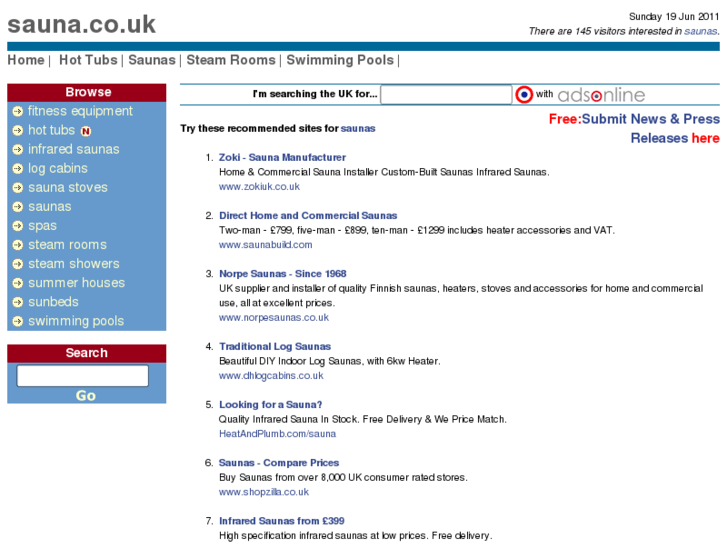Viewport: 727px width, 545px height.
Task: Click the Browse panel header
Action: pos(87,92)
